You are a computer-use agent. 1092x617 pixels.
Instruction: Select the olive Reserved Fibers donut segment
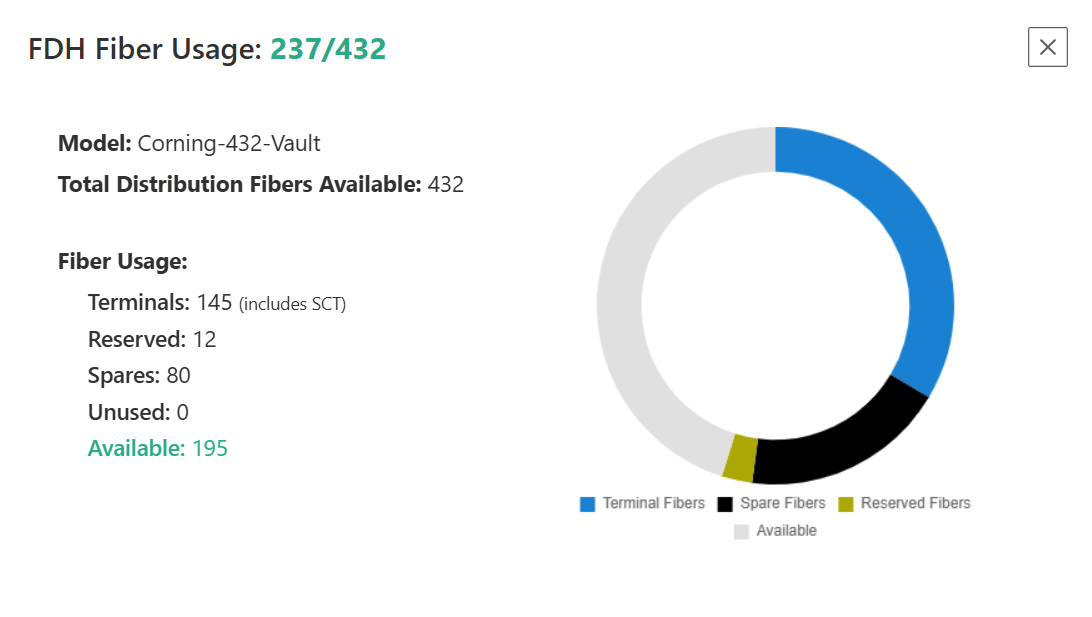[741, 458]
